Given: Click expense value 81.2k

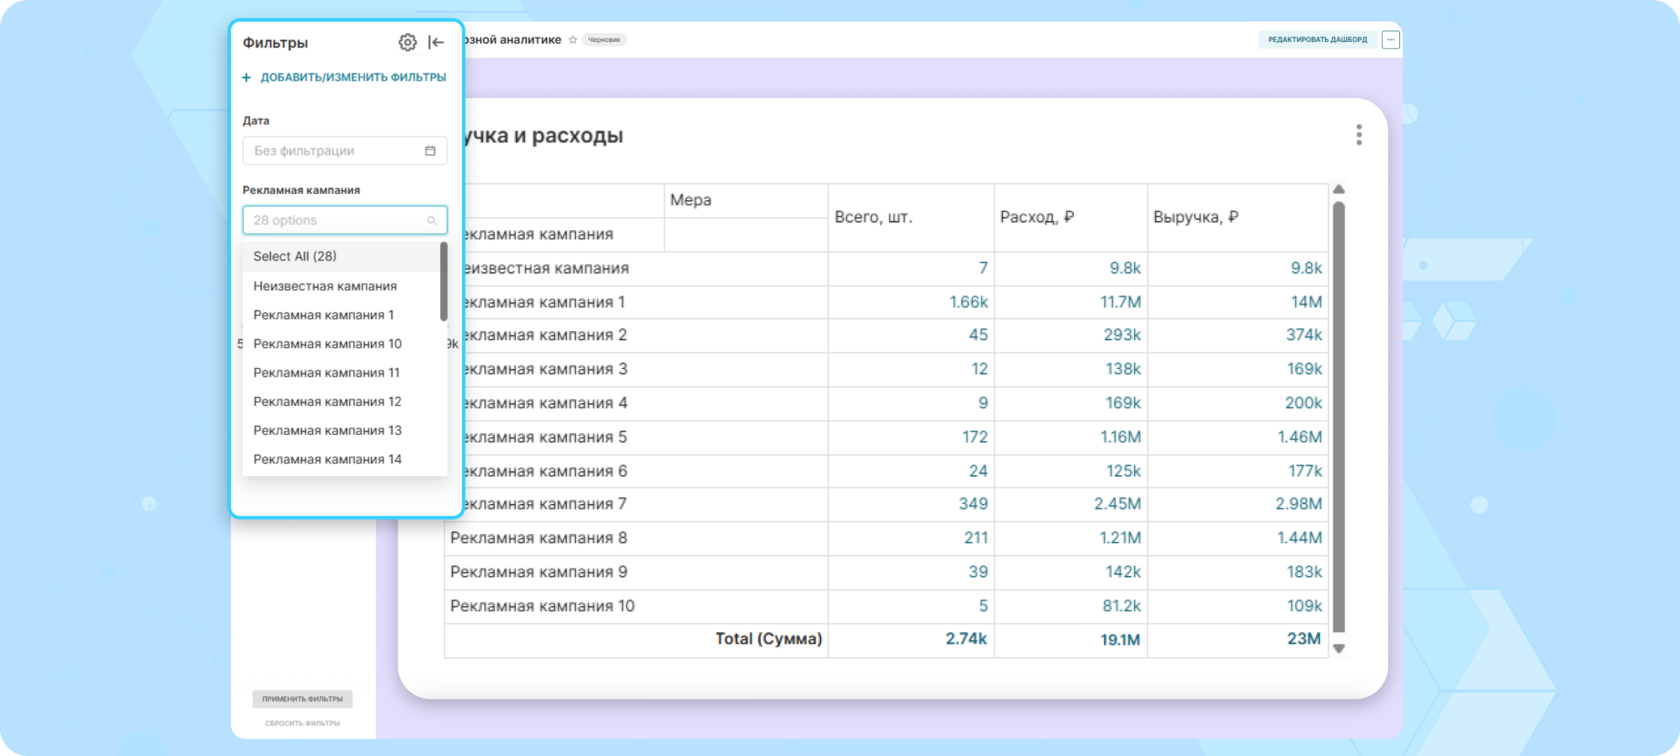Looking at the screenshot, I should (1121, 606).
